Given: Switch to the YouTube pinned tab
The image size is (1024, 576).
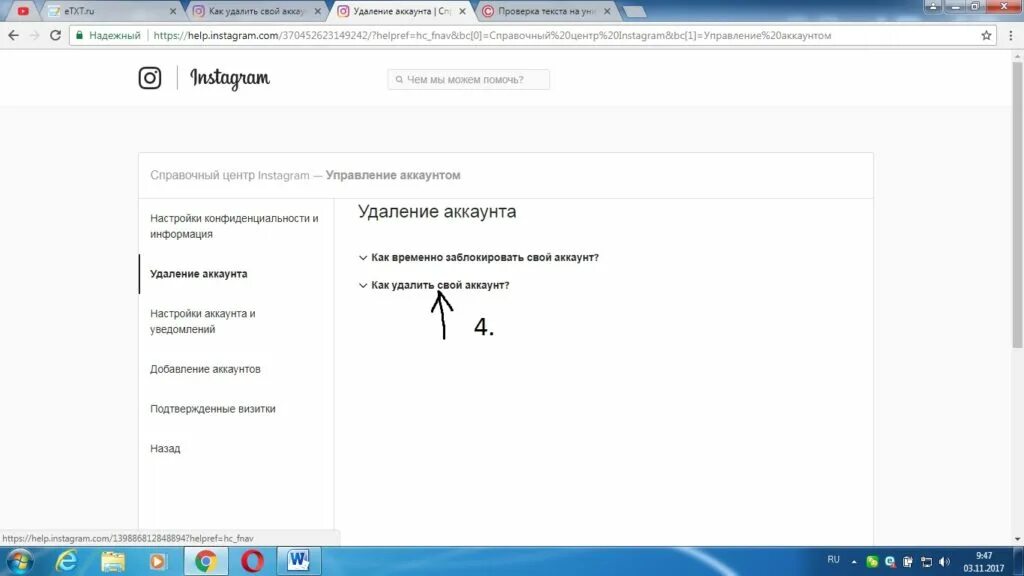Looking at the screenshot, I should [x=23, y=11].
